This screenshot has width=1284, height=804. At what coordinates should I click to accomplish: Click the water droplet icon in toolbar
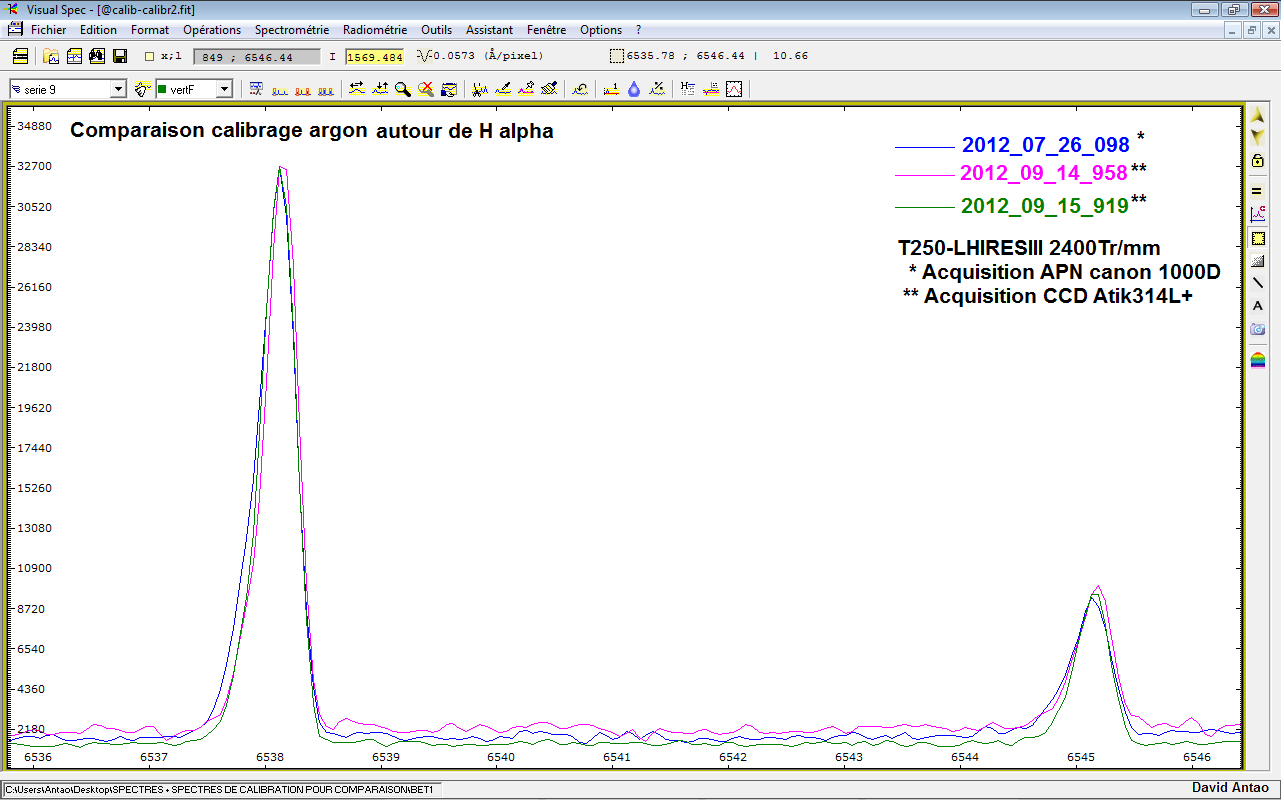[x=634, y=89]
